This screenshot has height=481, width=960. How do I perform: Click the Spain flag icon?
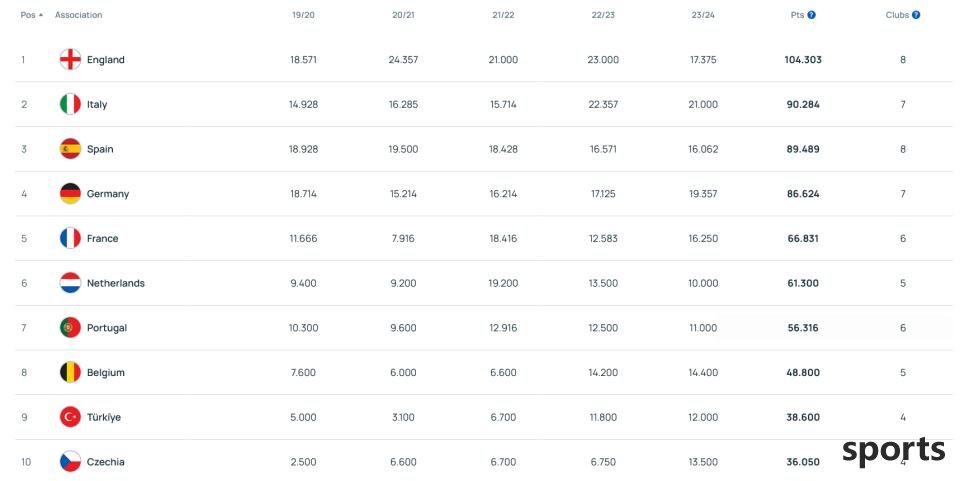70,149
